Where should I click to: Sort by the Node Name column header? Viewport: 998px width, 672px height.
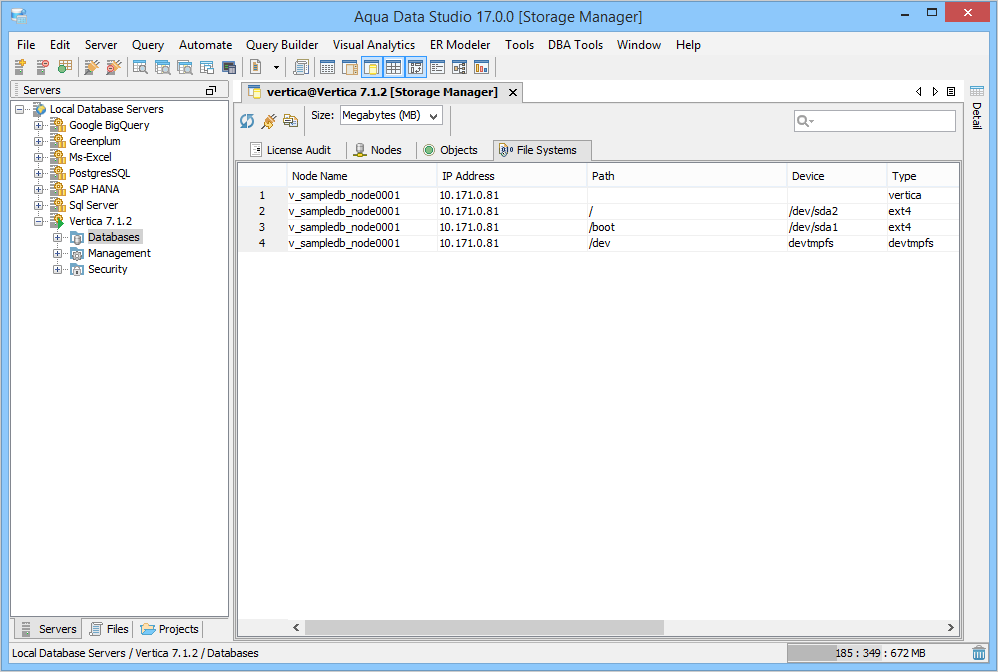pyautogui.click(x=362, y=176)
